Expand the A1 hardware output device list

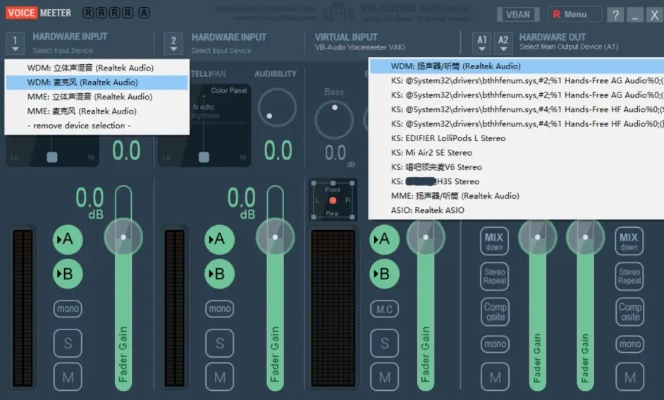coord(481,43)
